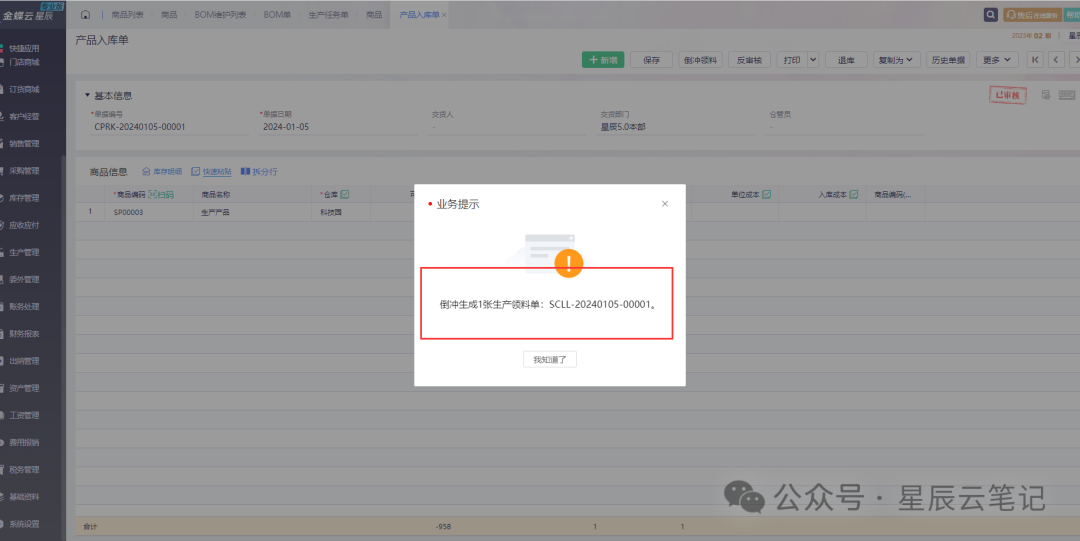
Task: Click the search magnifier icon at top
Action: tap(991, 15)
